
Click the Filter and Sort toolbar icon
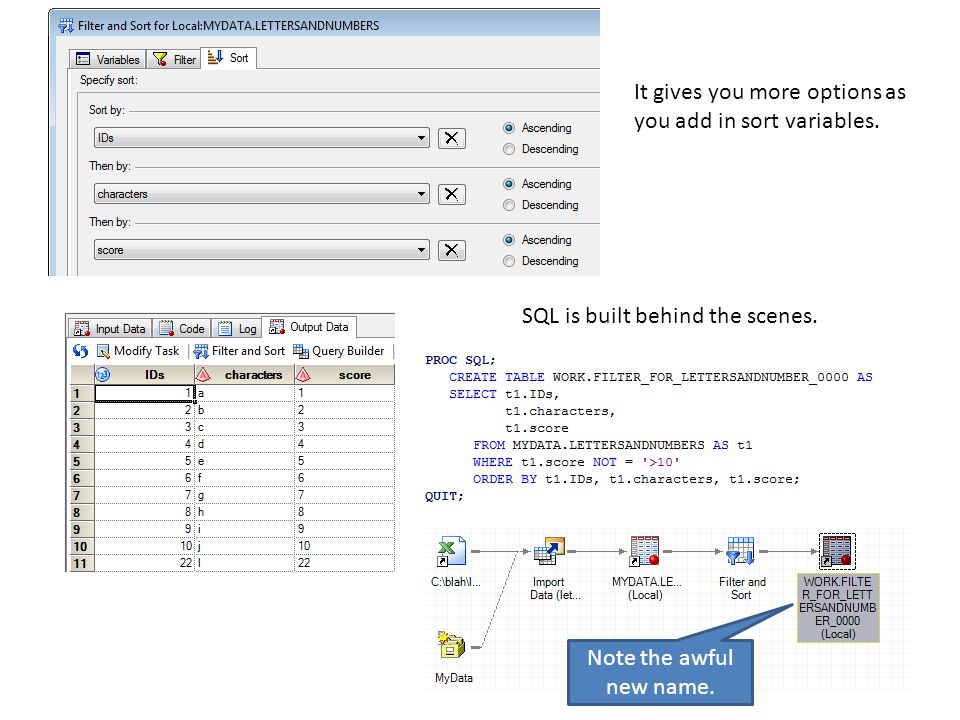tap(201, 351)
